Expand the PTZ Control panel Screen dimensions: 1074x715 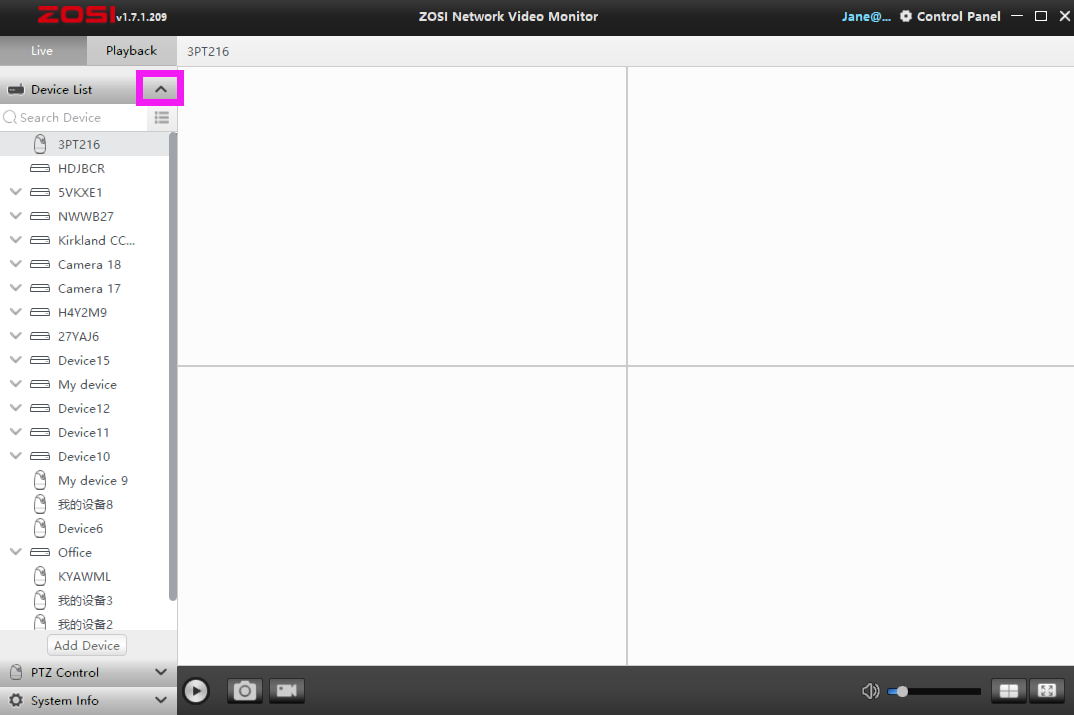[x=161, y=673]
